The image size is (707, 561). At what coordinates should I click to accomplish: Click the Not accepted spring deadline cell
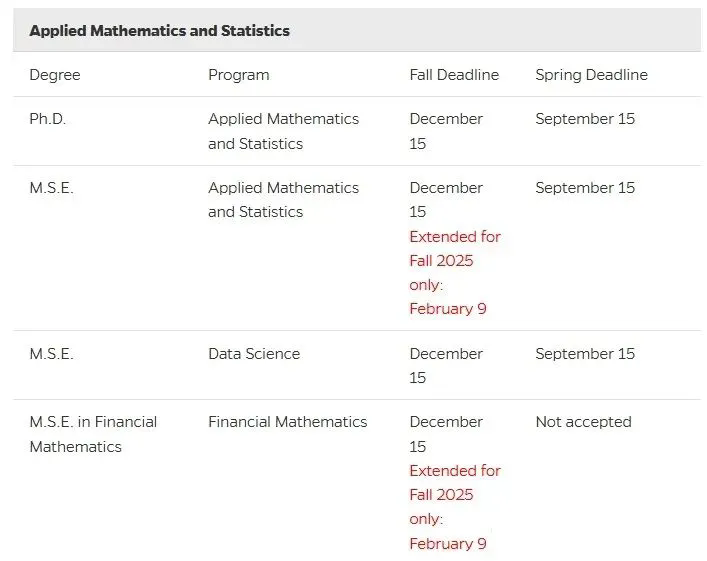(x=583, y=422)
